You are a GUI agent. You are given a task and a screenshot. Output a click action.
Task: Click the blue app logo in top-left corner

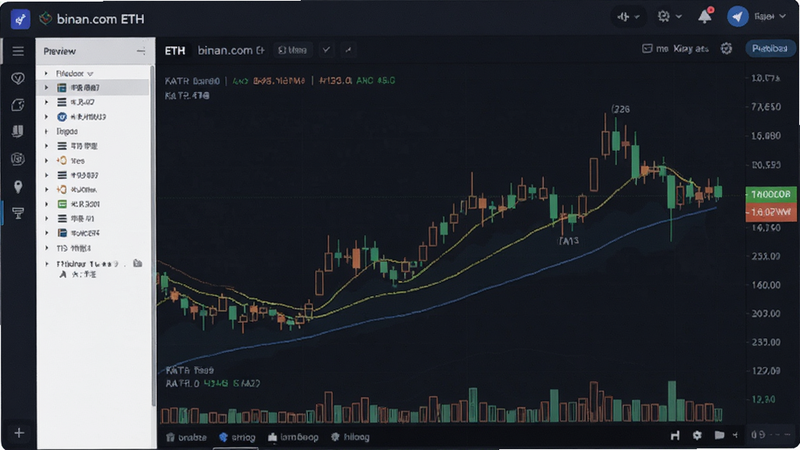(x=20, y=19)
